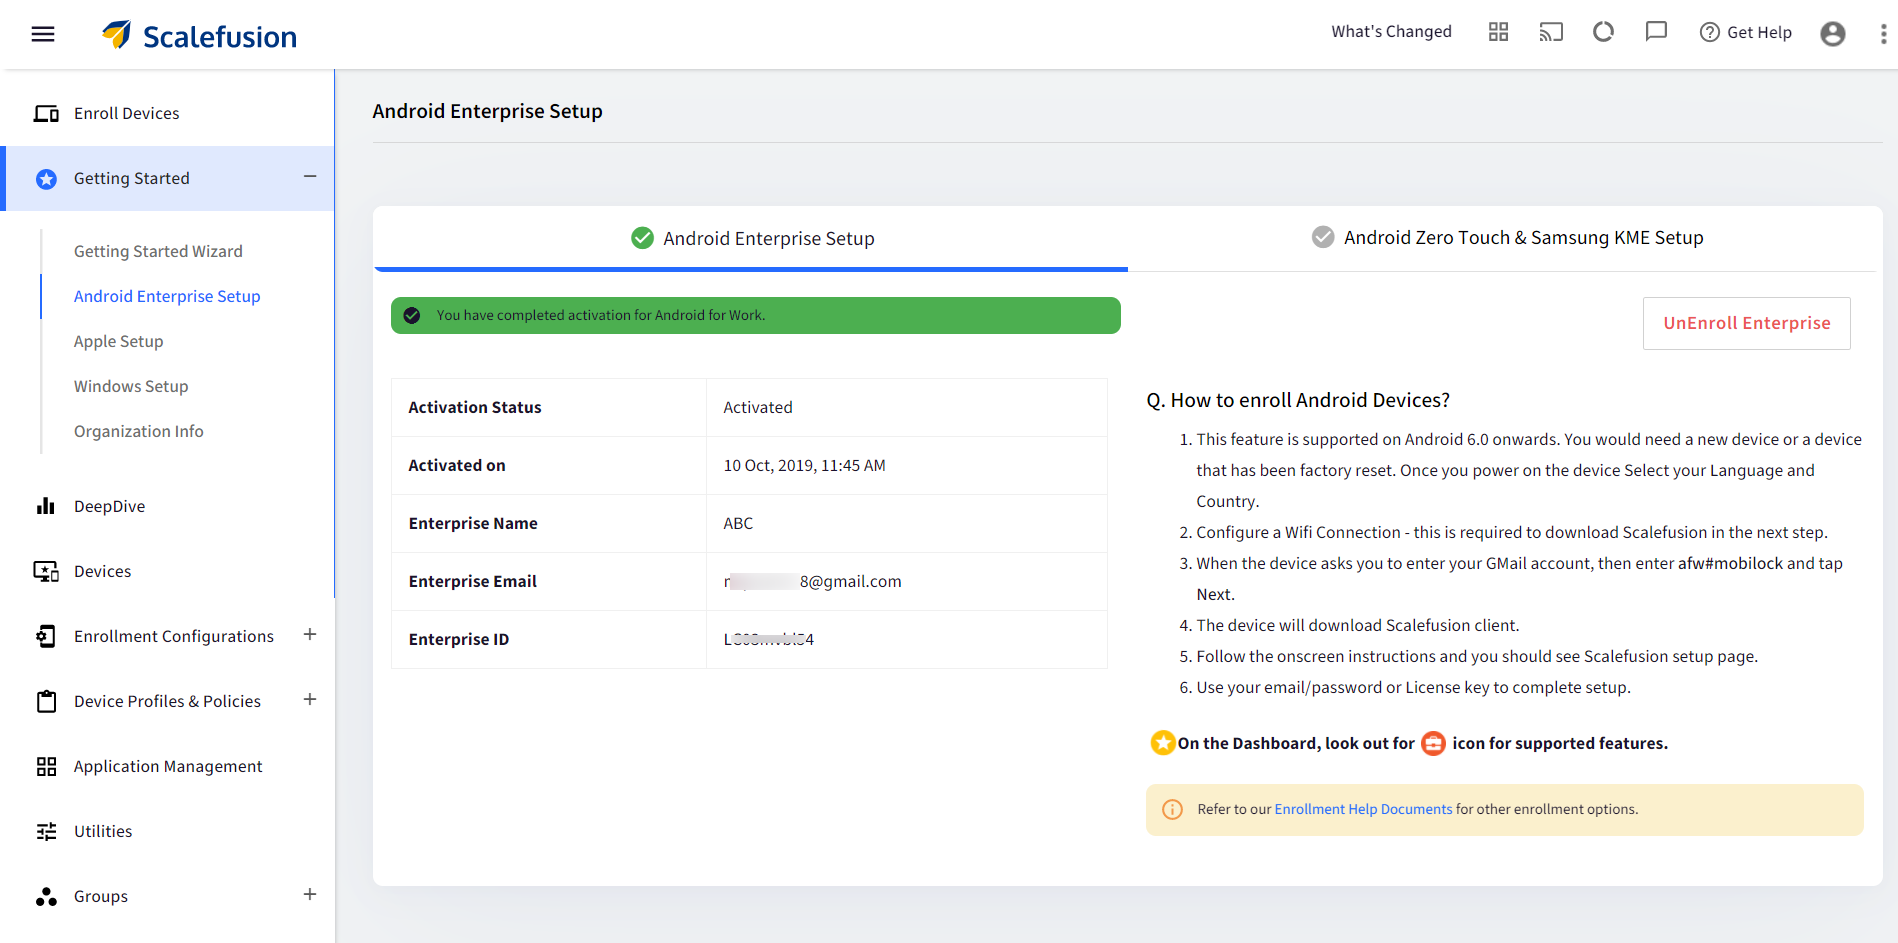Expand Enrollment Configurations section
1898x943 pixels.
pyautogui.click(x=310, y=635)
